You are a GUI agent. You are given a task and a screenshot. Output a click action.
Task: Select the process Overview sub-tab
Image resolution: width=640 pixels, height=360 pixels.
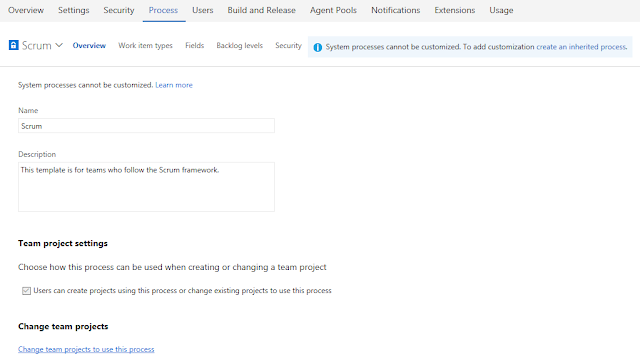pyautogui.click(x=89, y=45)
